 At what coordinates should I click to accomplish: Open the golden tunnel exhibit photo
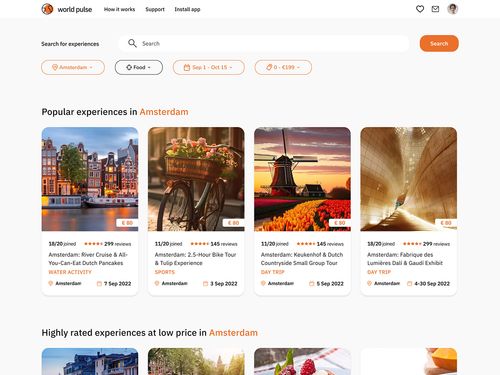(x=409, y=179)
